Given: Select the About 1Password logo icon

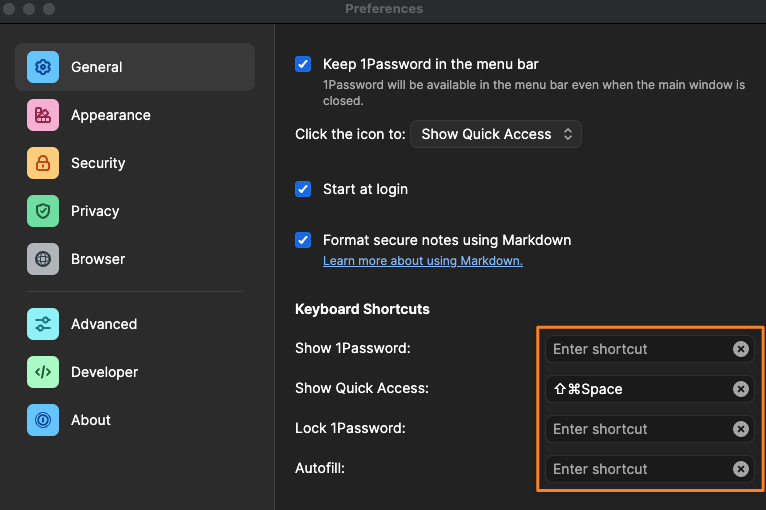Looking at the screenshot, I should pos(43,420).
